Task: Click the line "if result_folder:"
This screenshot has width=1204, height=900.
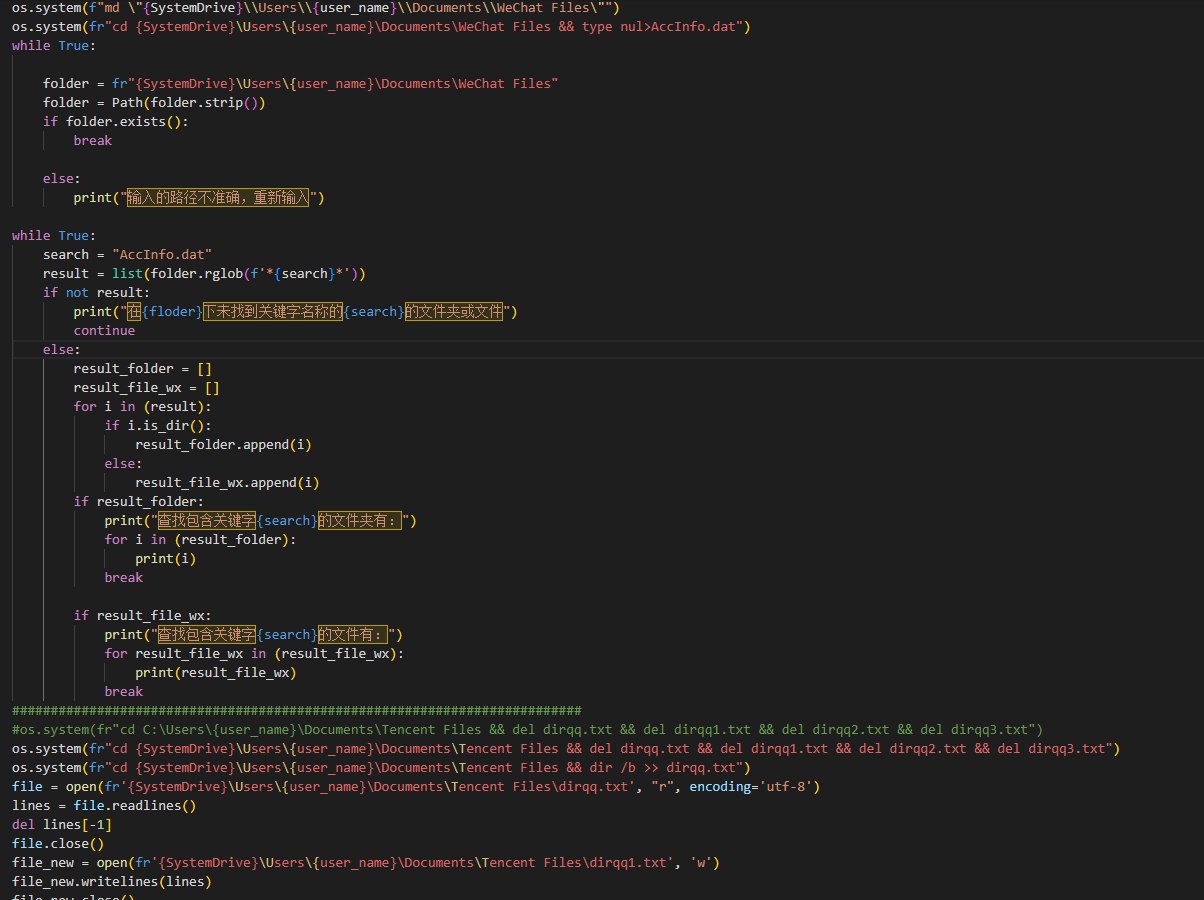Action: pos(138,501)
